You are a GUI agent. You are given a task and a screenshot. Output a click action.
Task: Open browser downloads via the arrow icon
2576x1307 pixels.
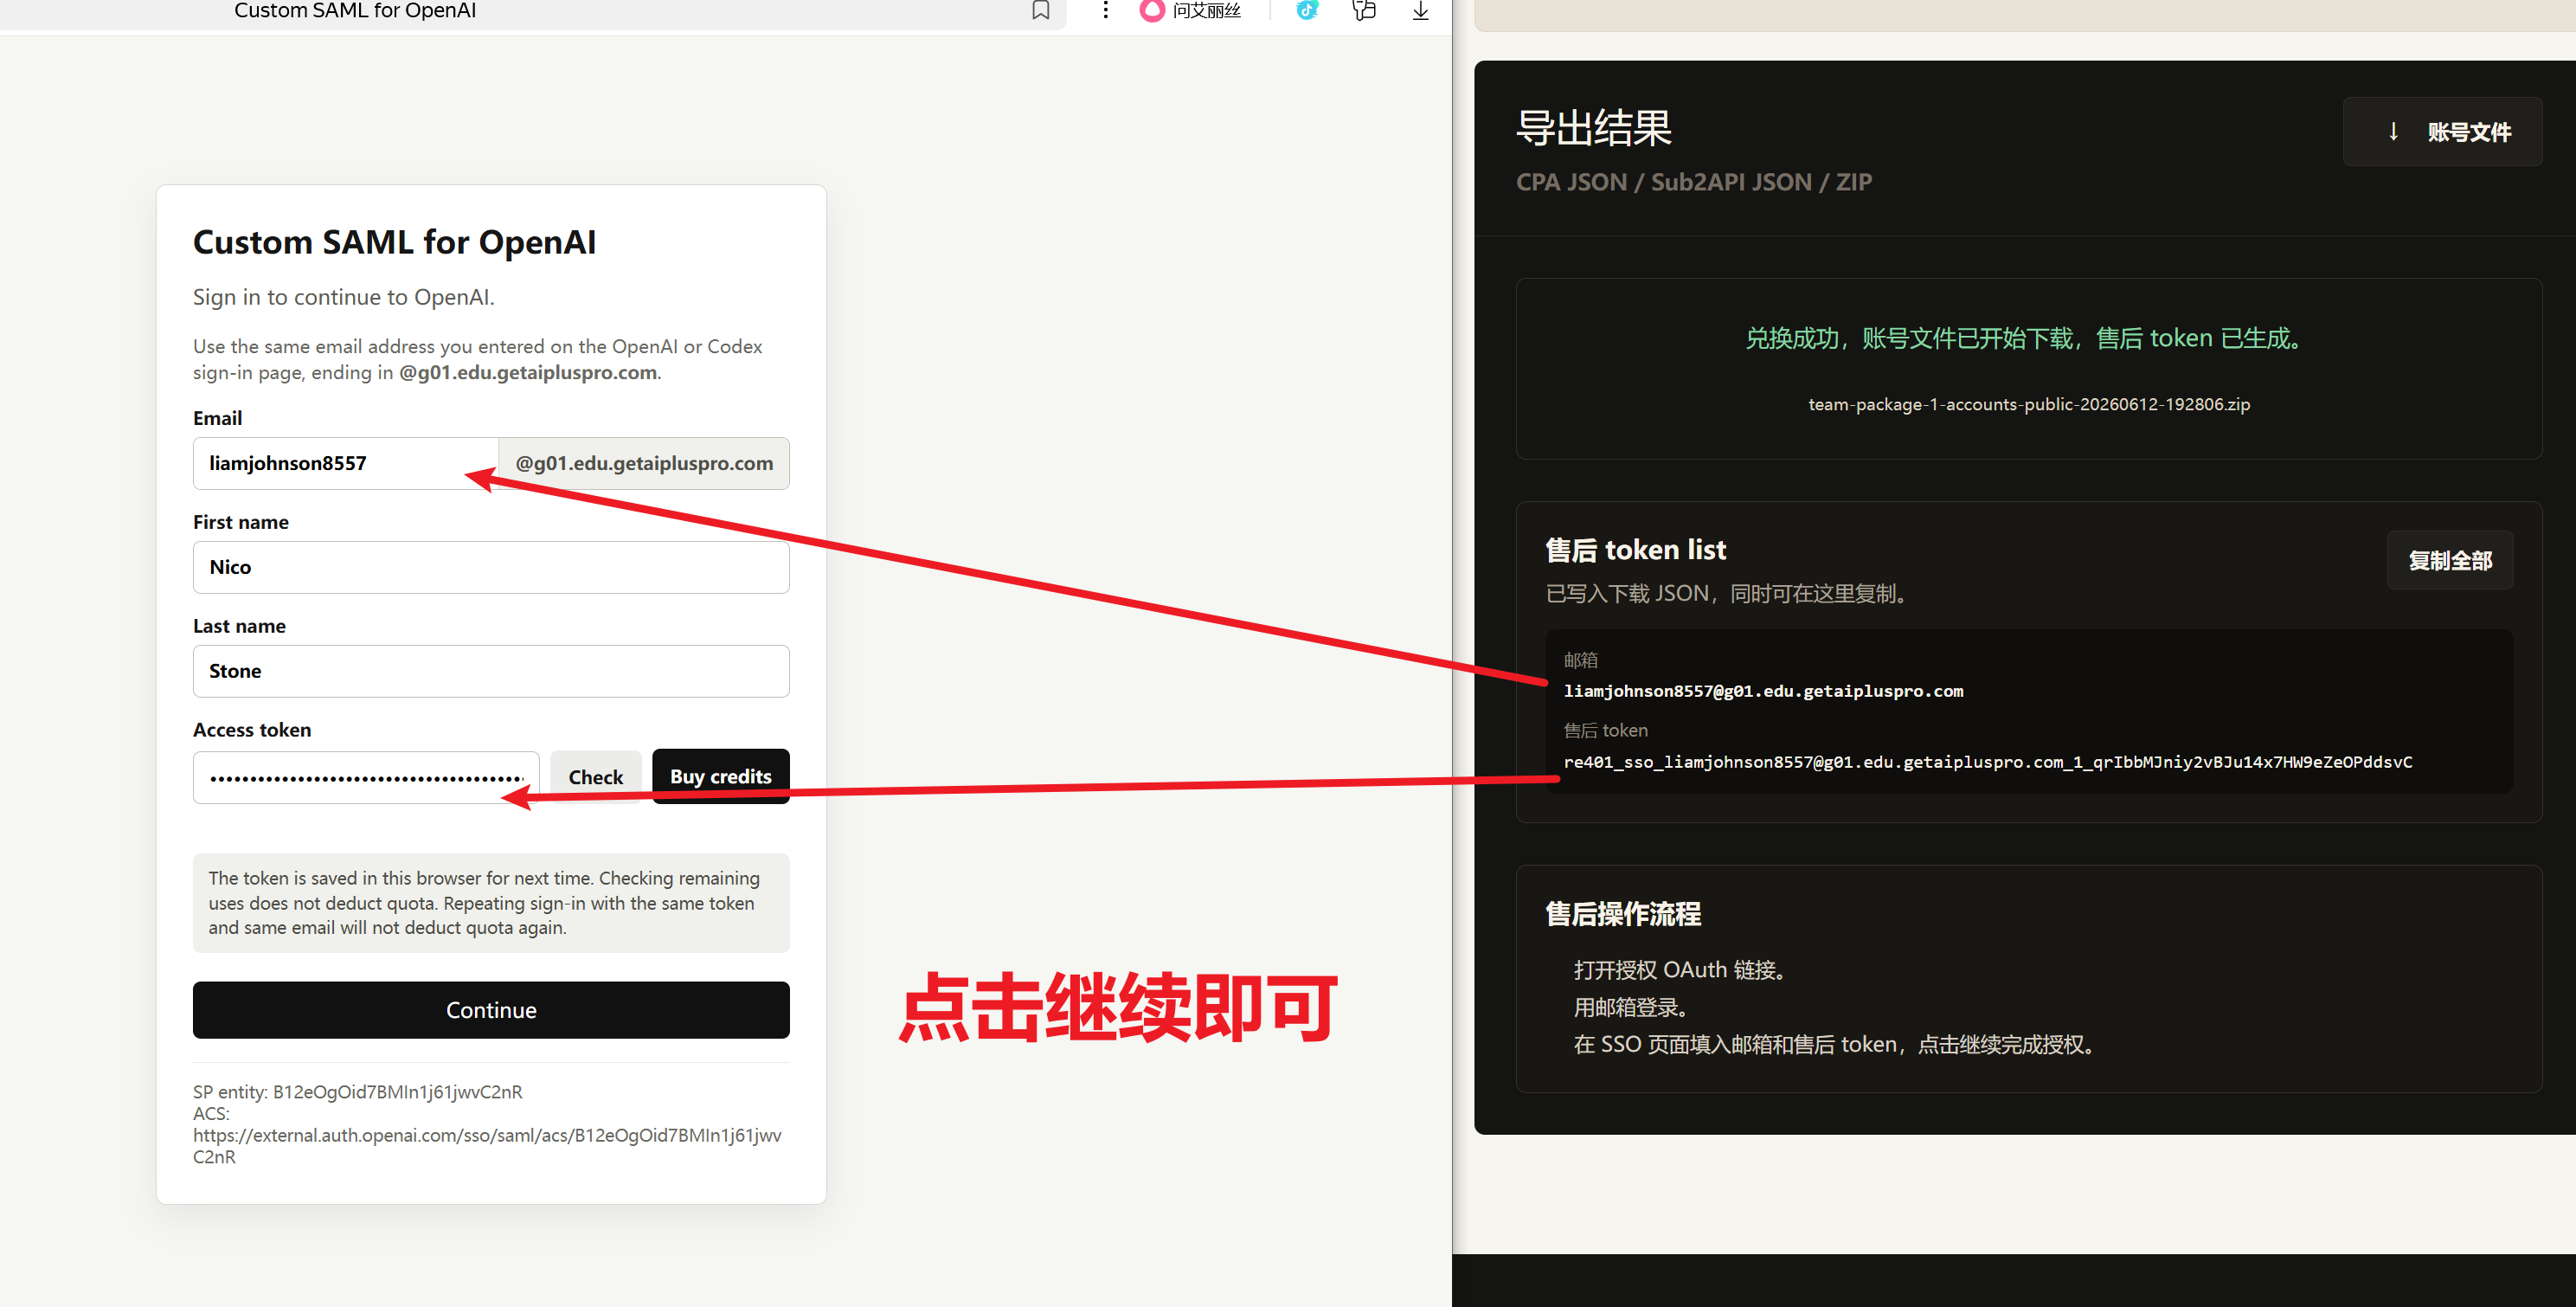pyautogui.click(x=1420, y=10)
